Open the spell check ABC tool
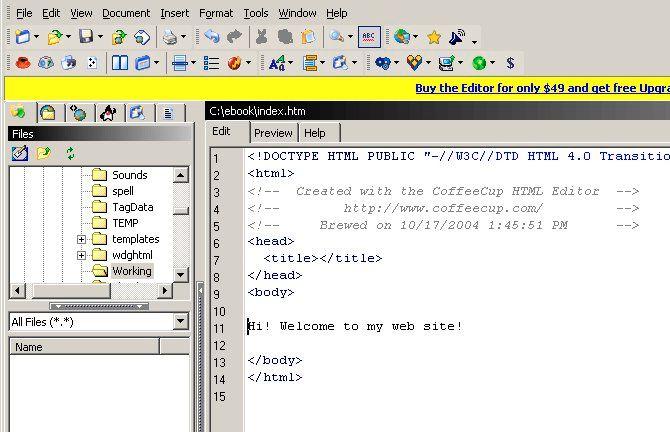Viewport: 670px width, 432px height. pos(369,37)
